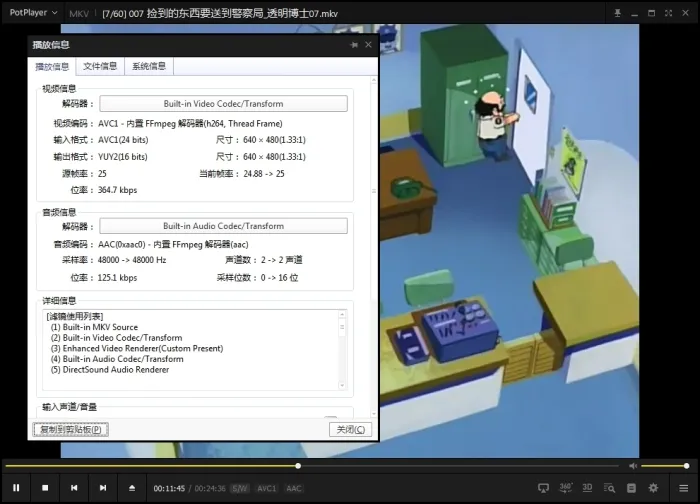Adjust the volume slider

pyautogui.click(x=665, y=466)
